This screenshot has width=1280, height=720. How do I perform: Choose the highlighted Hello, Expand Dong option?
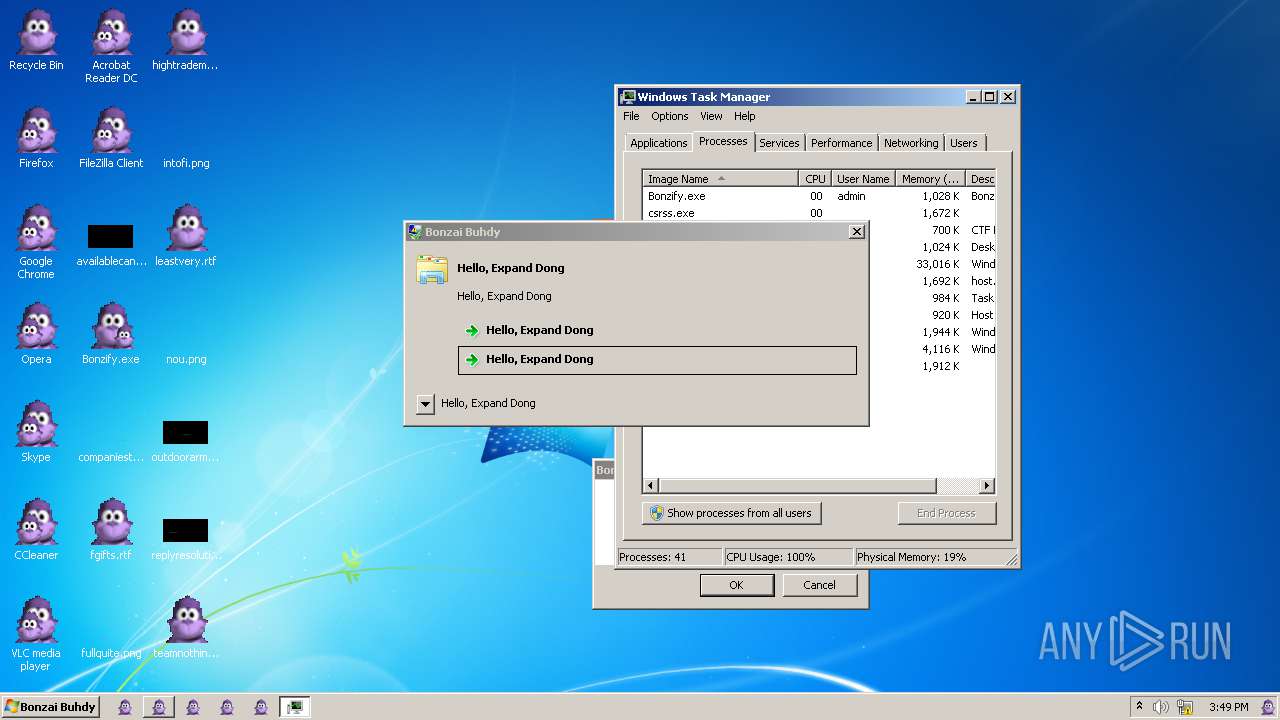(657, 360)
